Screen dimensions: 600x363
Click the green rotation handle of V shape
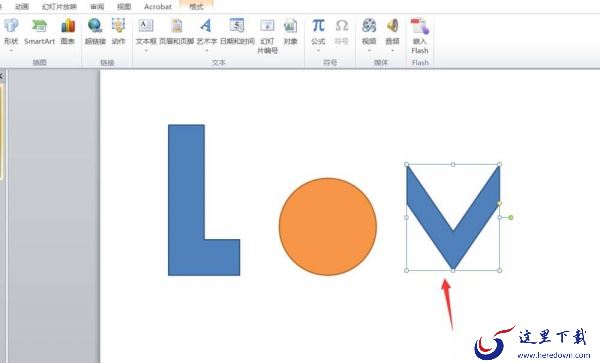[510, 217]
